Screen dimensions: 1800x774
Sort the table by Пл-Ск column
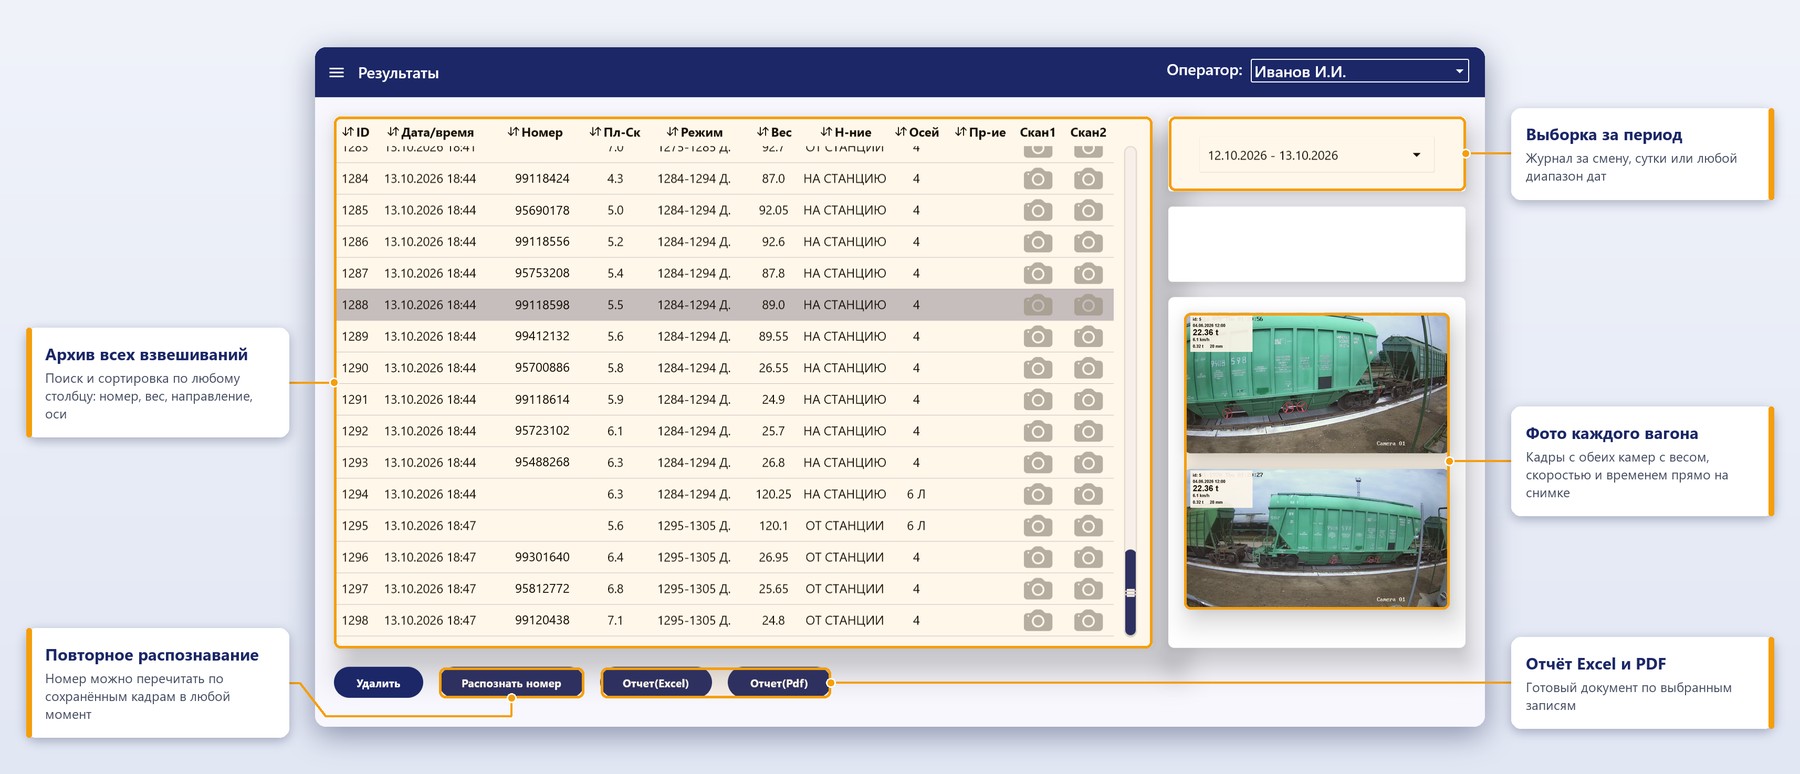tap(615, 132)
